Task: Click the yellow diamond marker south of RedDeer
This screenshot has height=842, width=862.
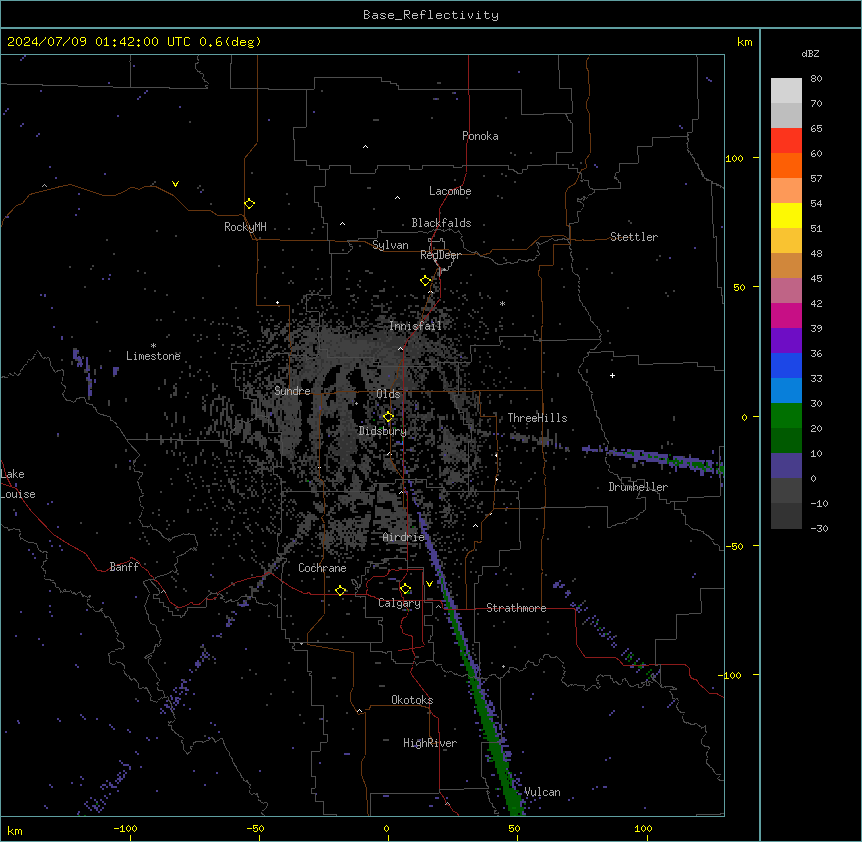Action: pyautogui.click(x=426, y=281)
